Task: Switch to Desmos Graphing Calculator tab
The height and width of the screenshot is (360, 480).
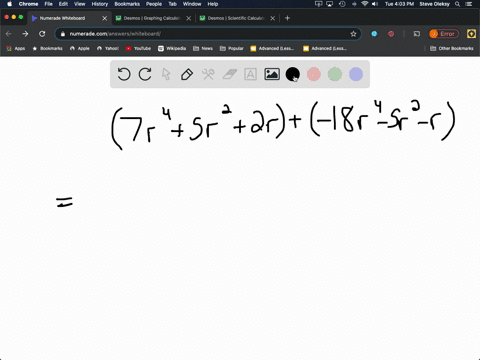Action: (x=152, y=18)
